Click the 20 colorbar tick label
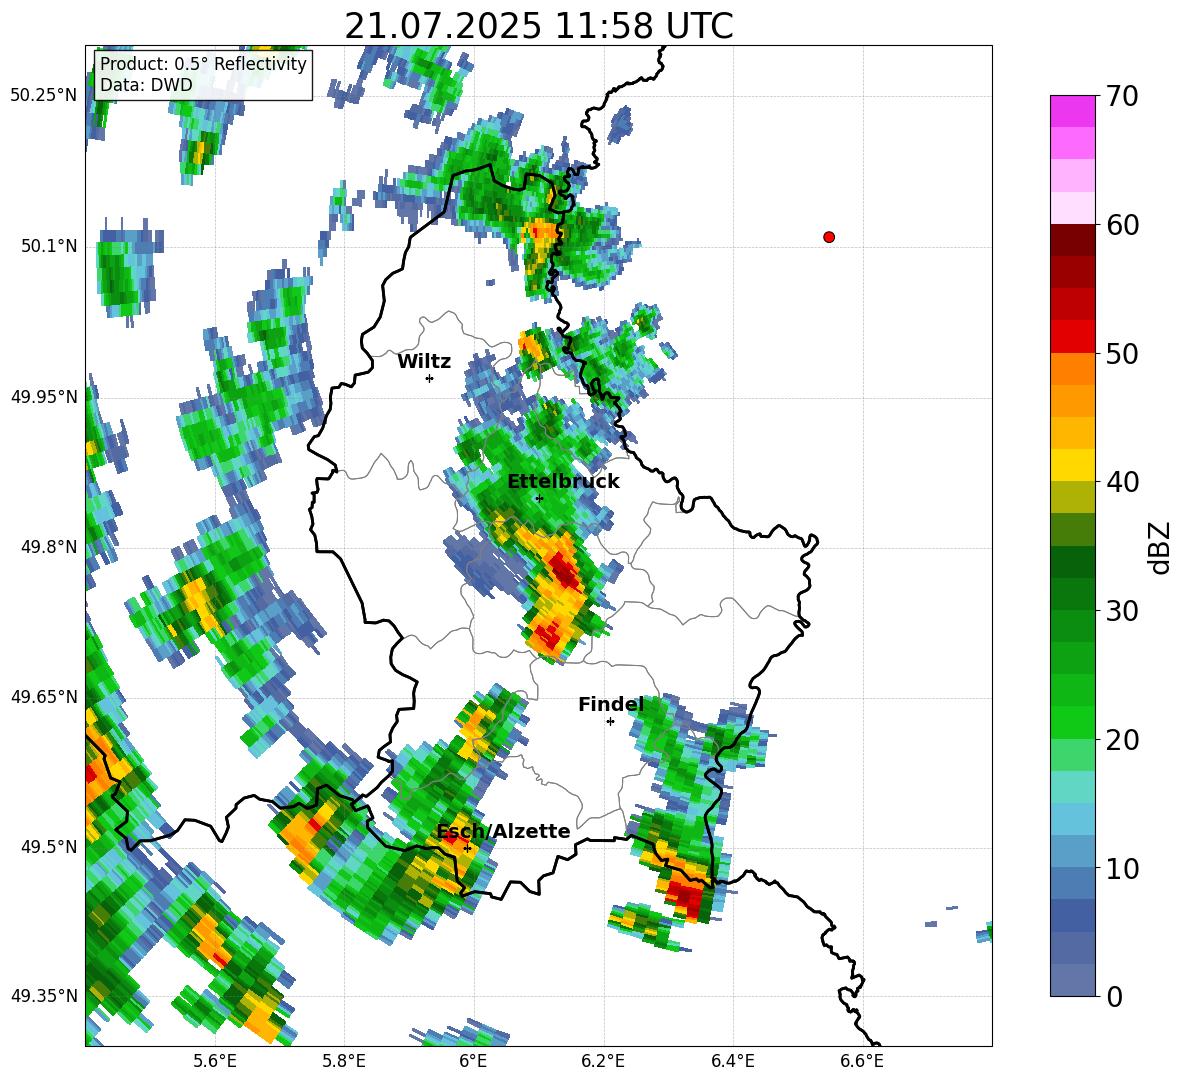This screenshot has width=1184, height=1081. tap(1122, 740)
